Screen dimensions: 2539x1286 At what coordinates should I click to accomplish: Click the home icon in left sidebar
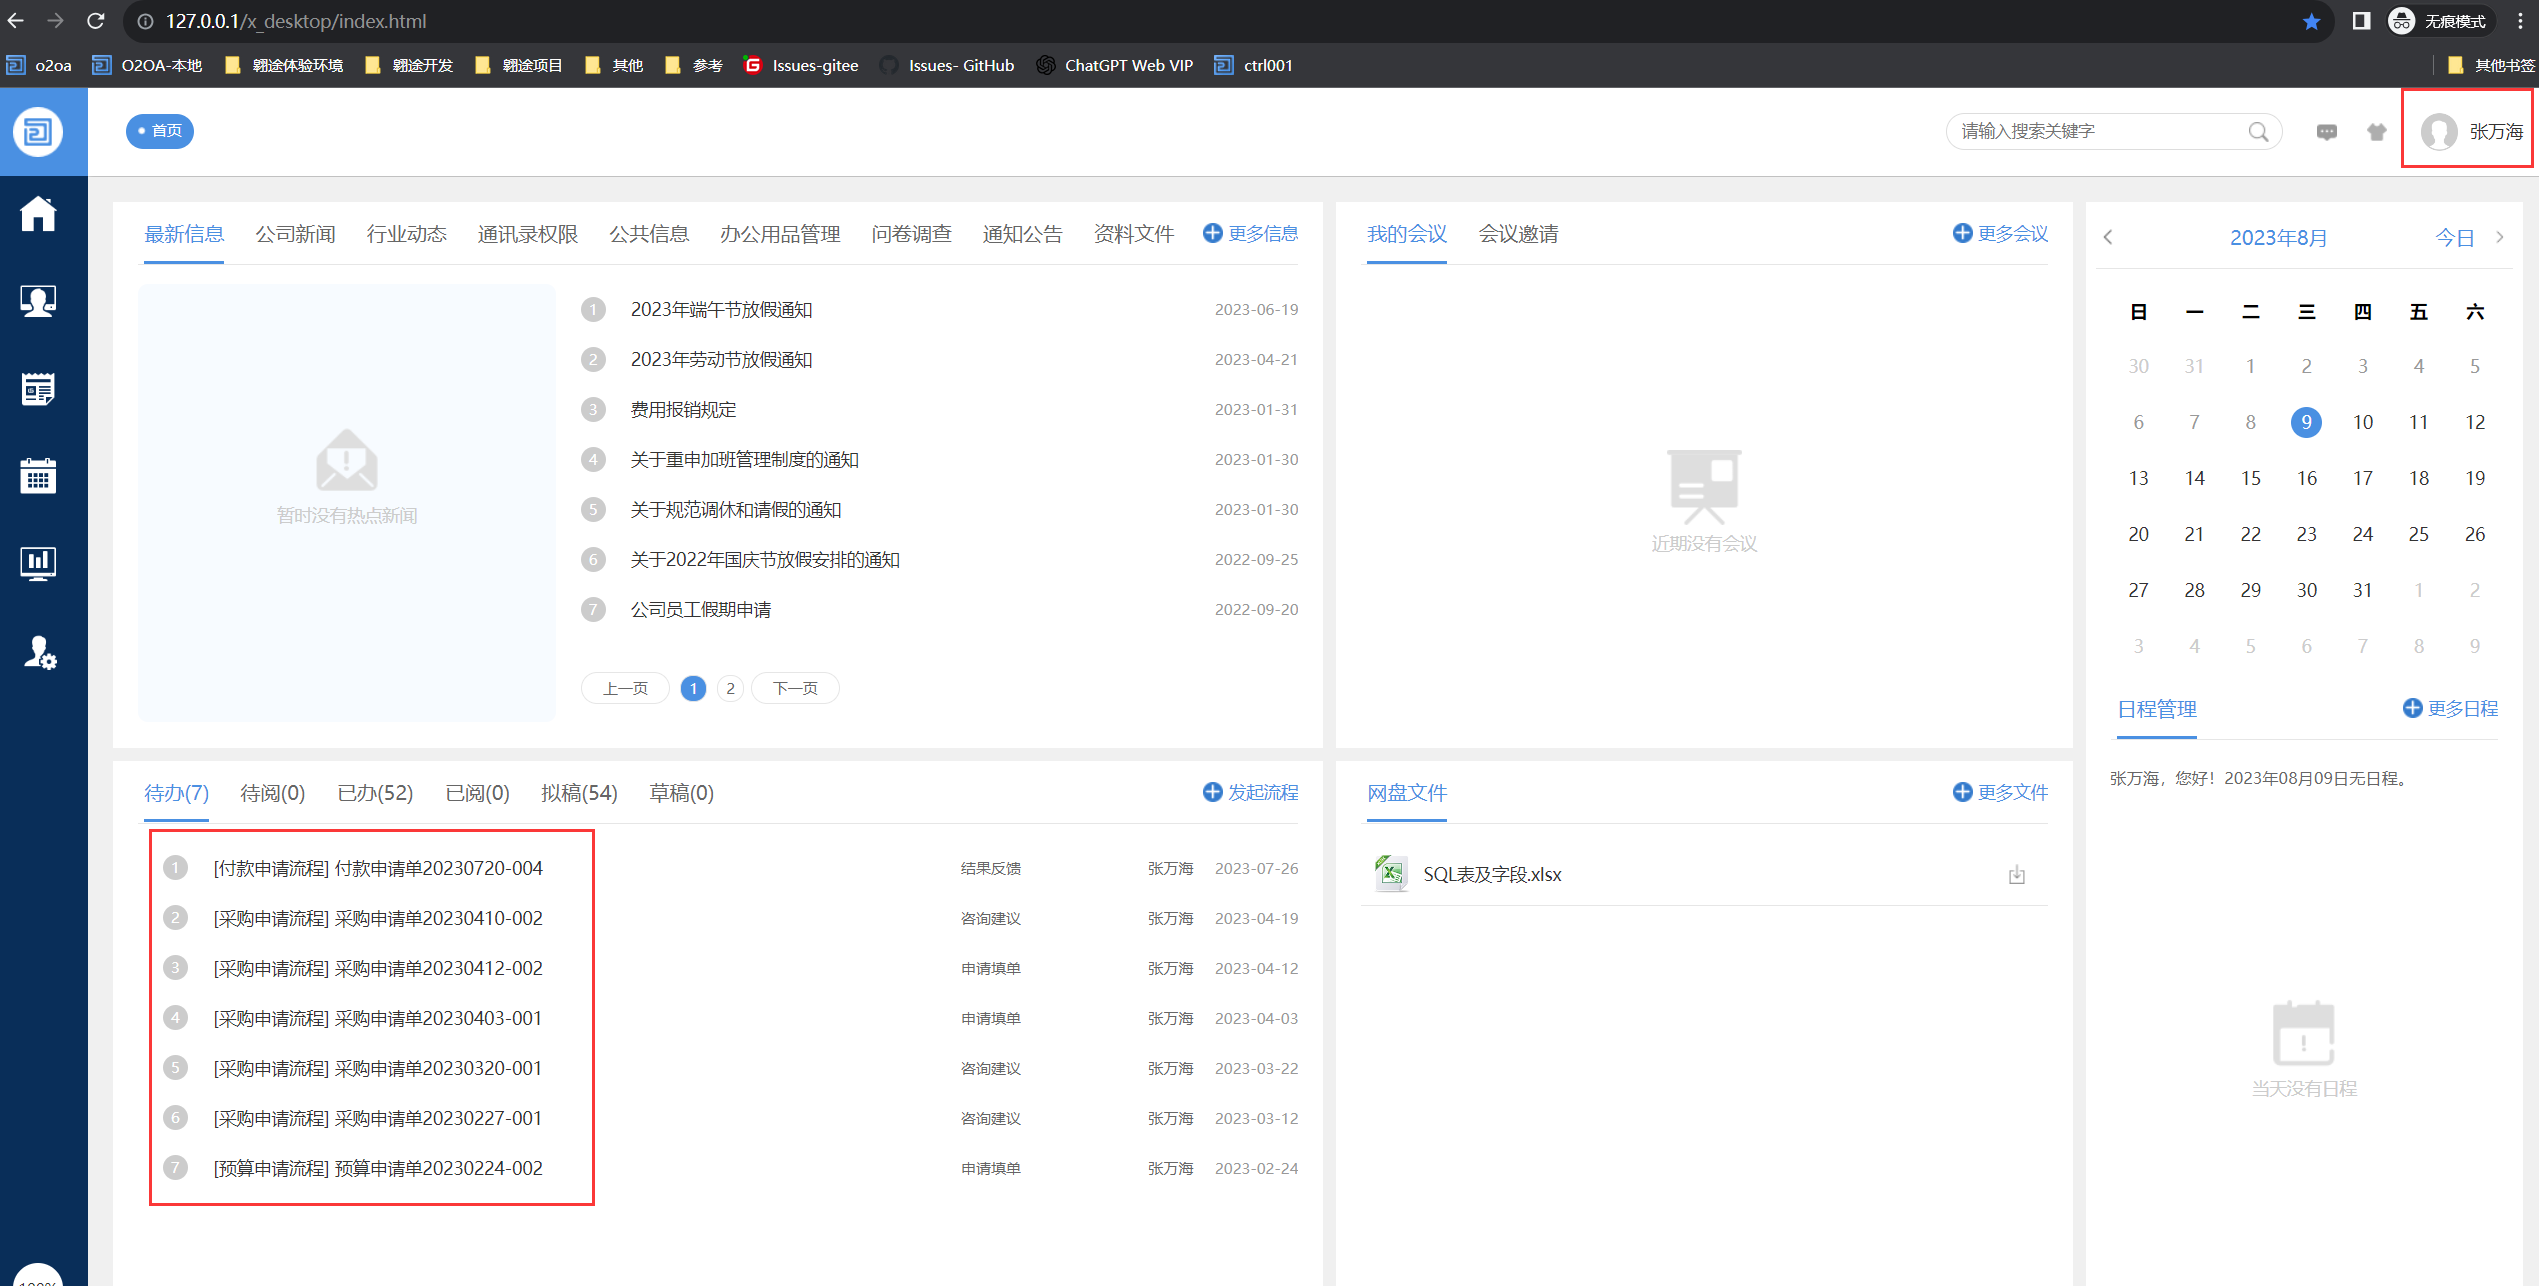(x=38, y=213)
